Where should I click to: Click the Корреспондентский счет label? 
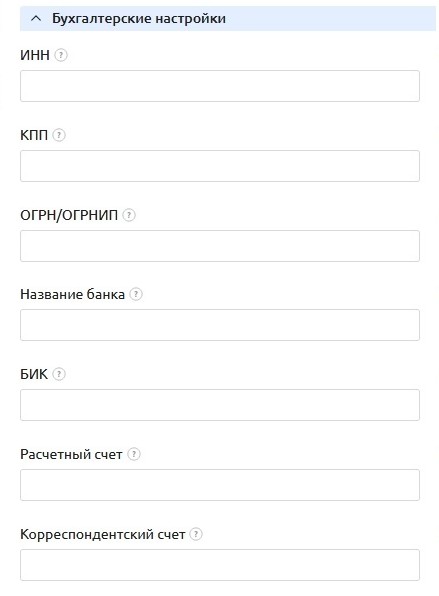tap(103, 534)
